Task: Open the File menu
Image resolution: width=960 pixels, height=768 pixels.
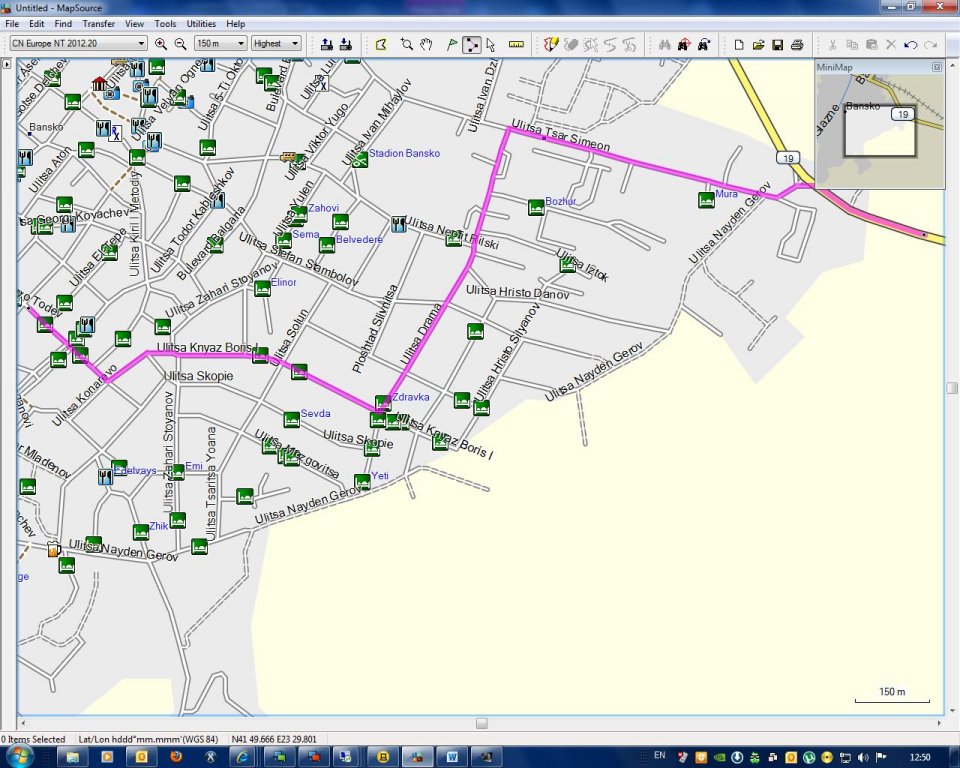Action: pos(12,24)
